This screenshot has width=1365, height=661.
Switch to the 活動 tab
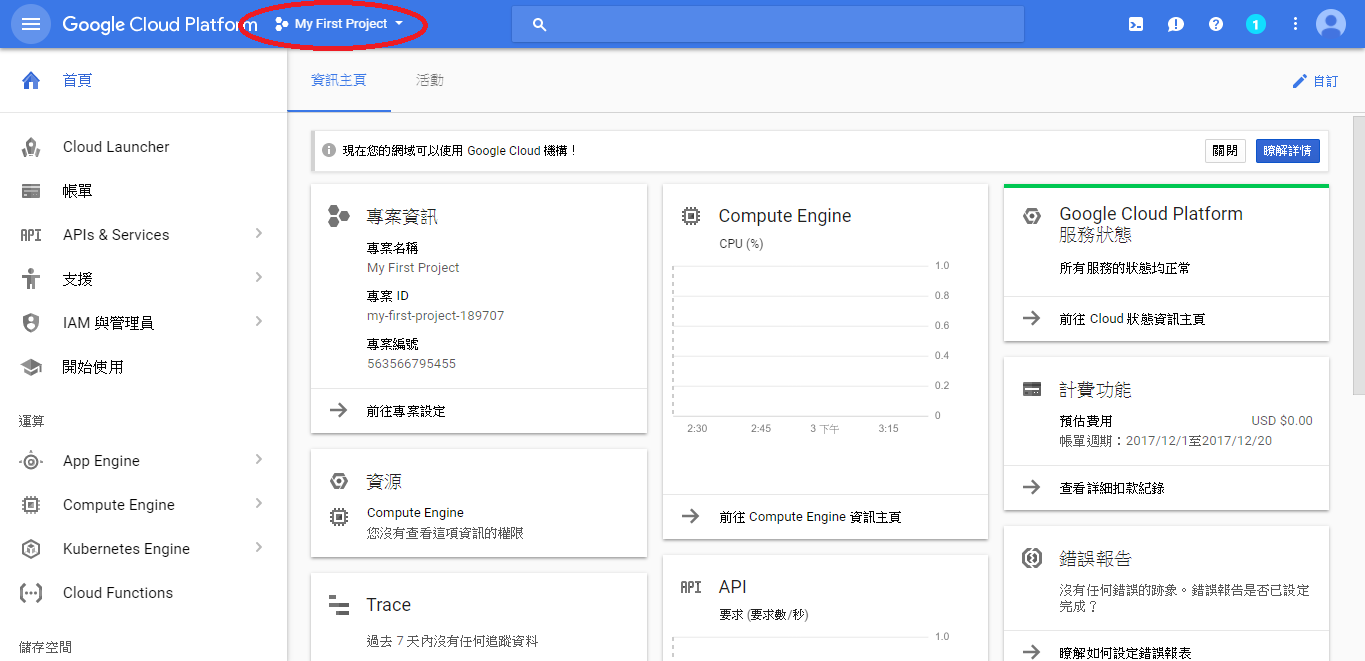[430, 80]
